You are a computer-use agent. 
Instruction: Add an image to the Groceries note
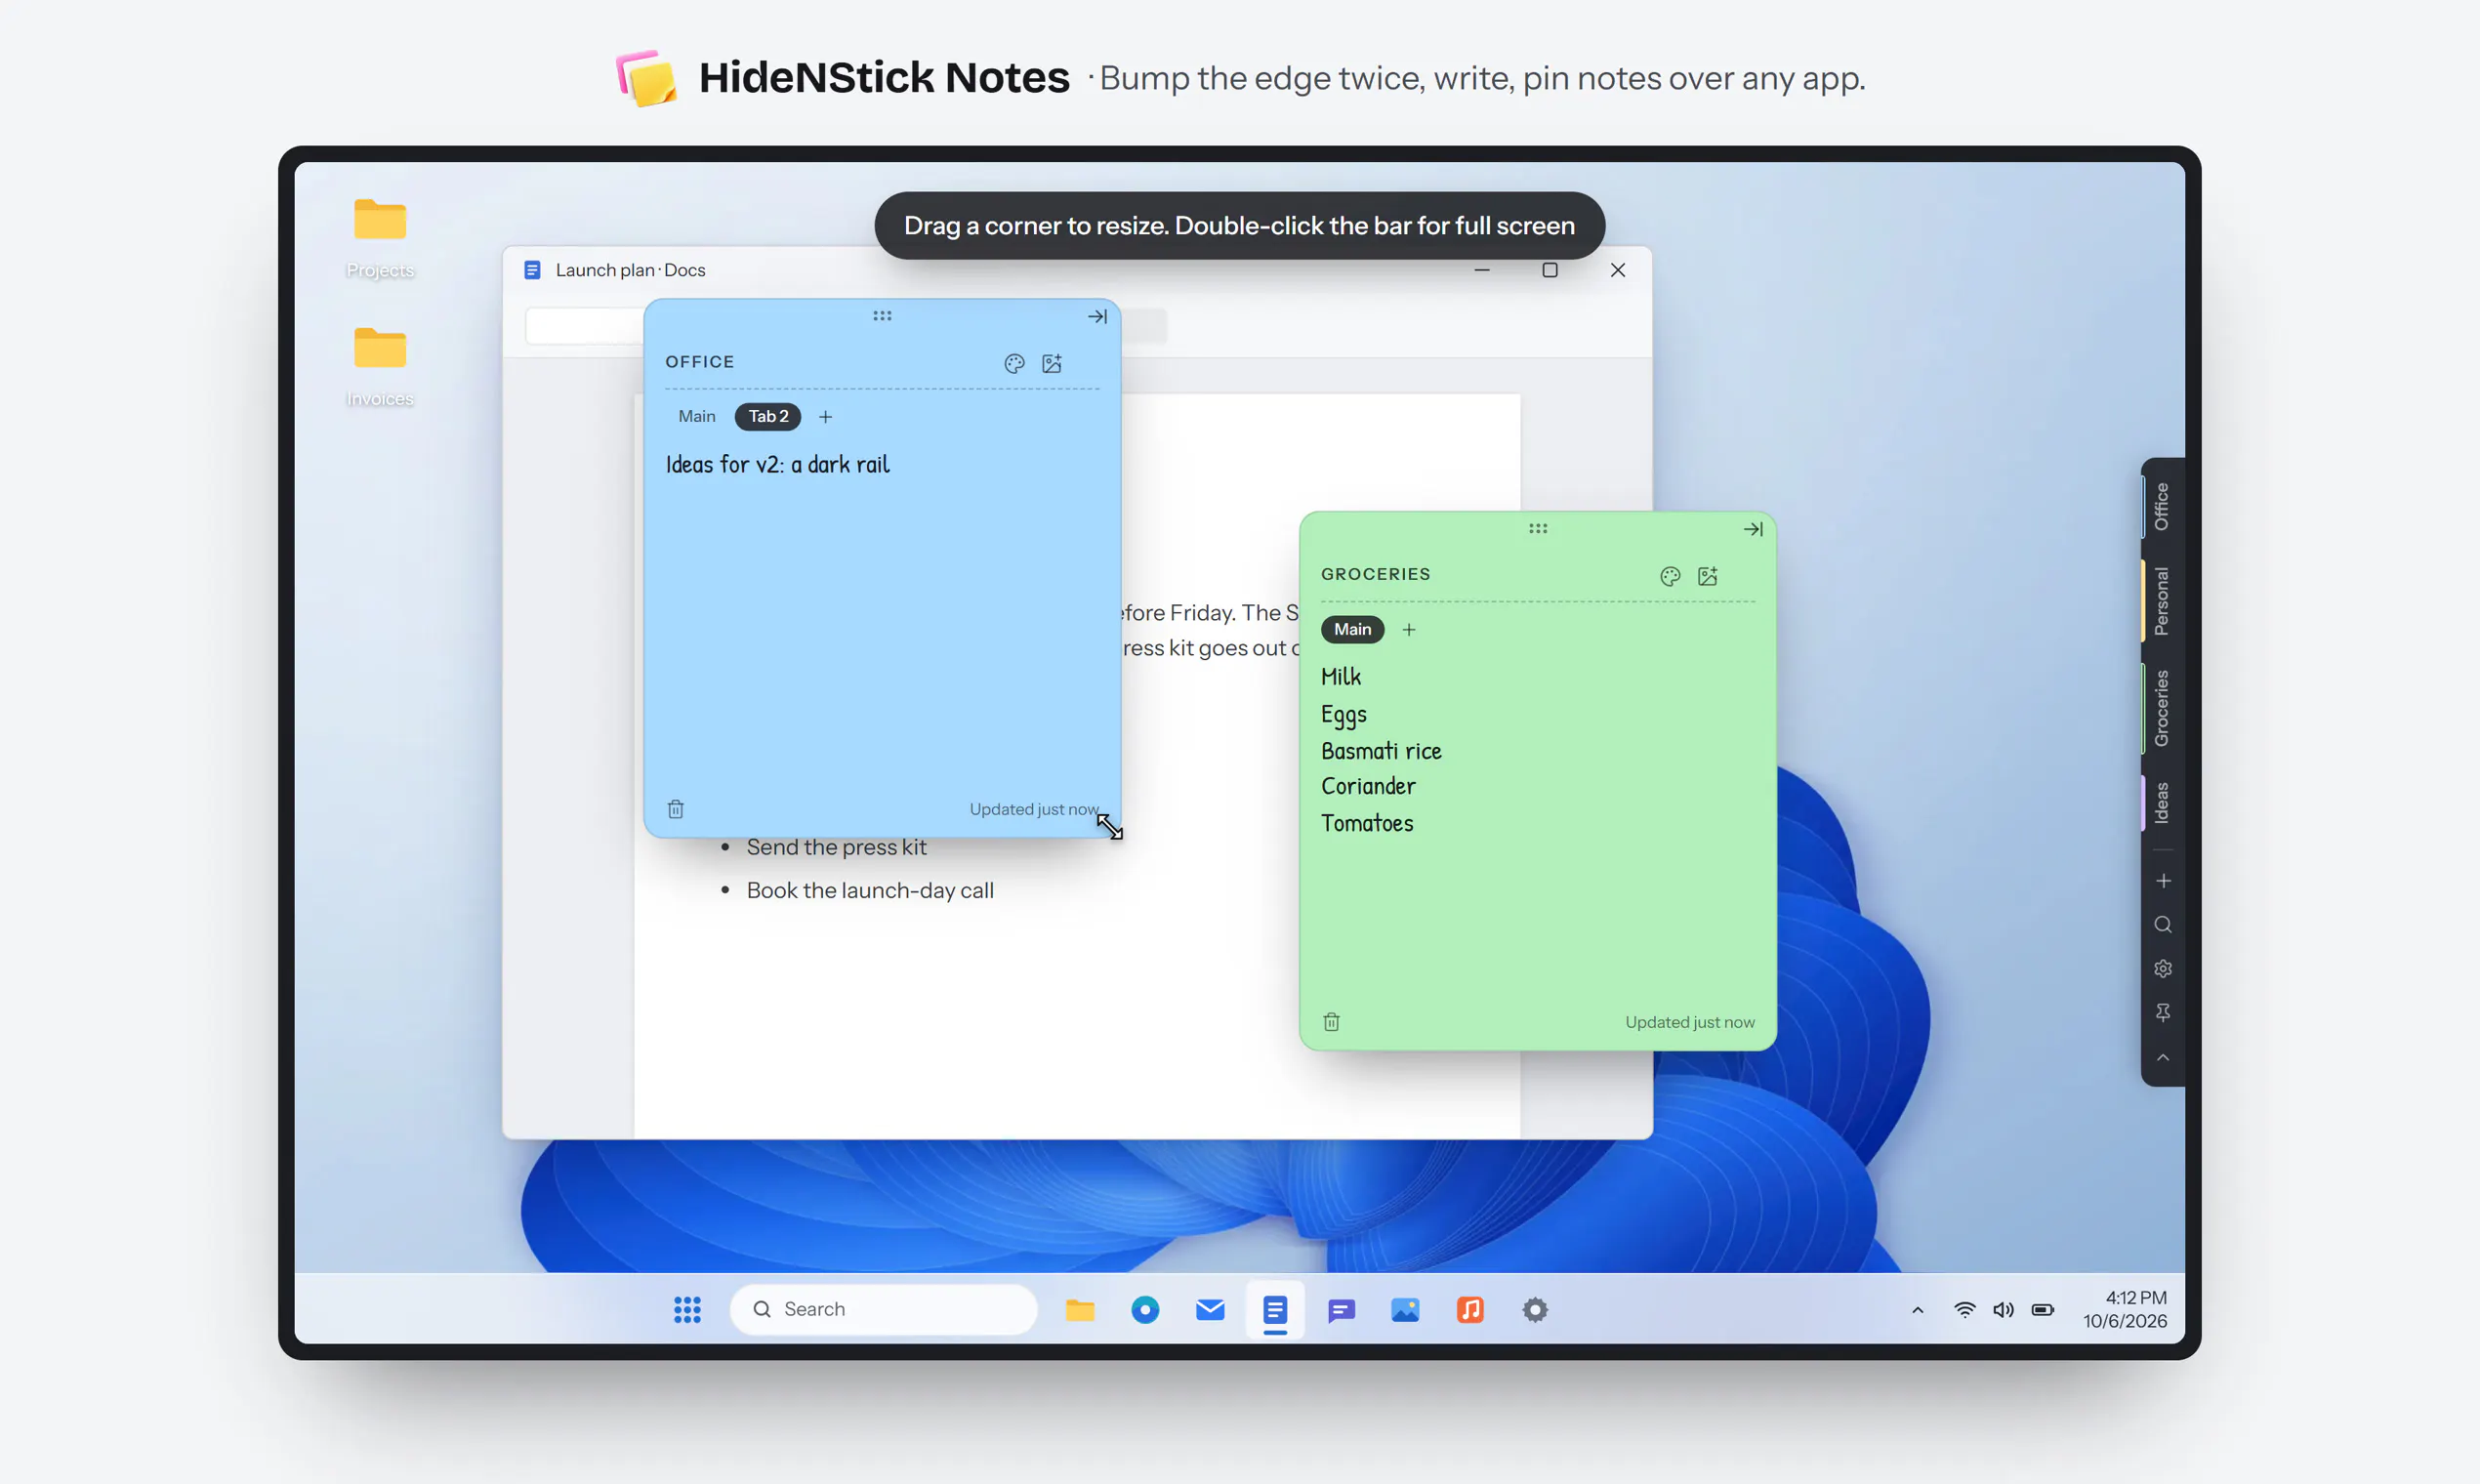[1708, 576]
